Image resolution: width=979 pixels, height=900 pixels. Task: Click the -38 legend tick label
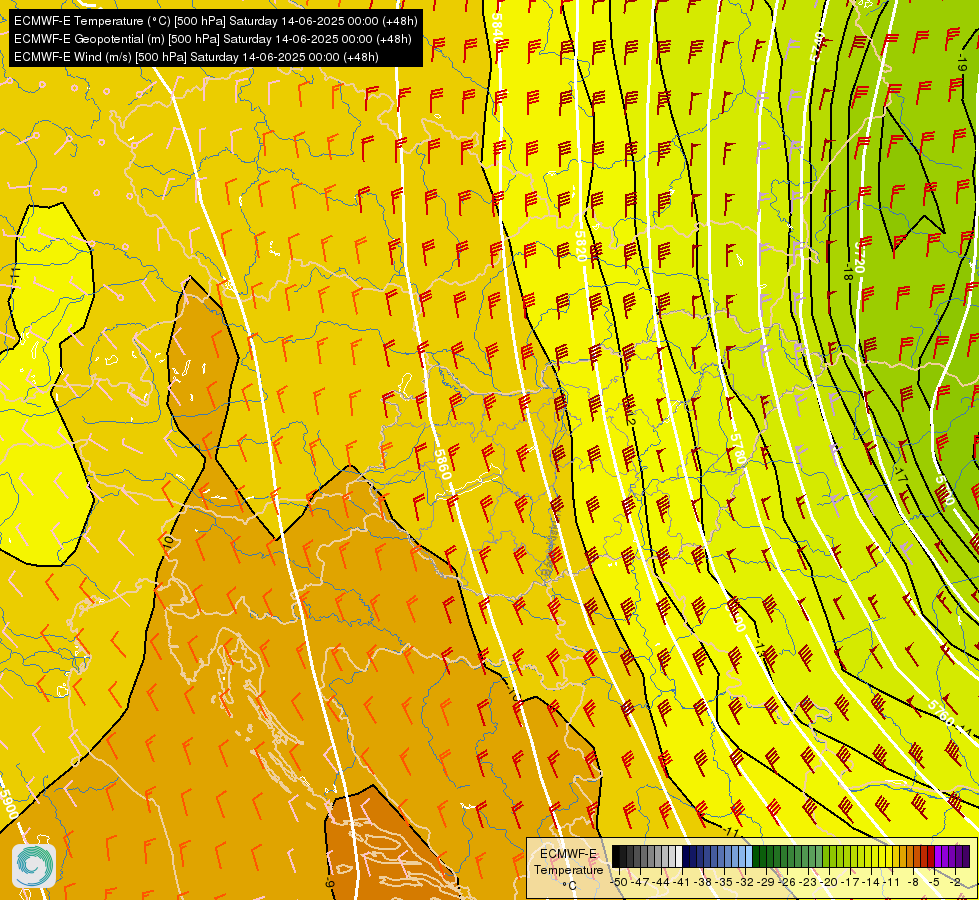[704, 882]
